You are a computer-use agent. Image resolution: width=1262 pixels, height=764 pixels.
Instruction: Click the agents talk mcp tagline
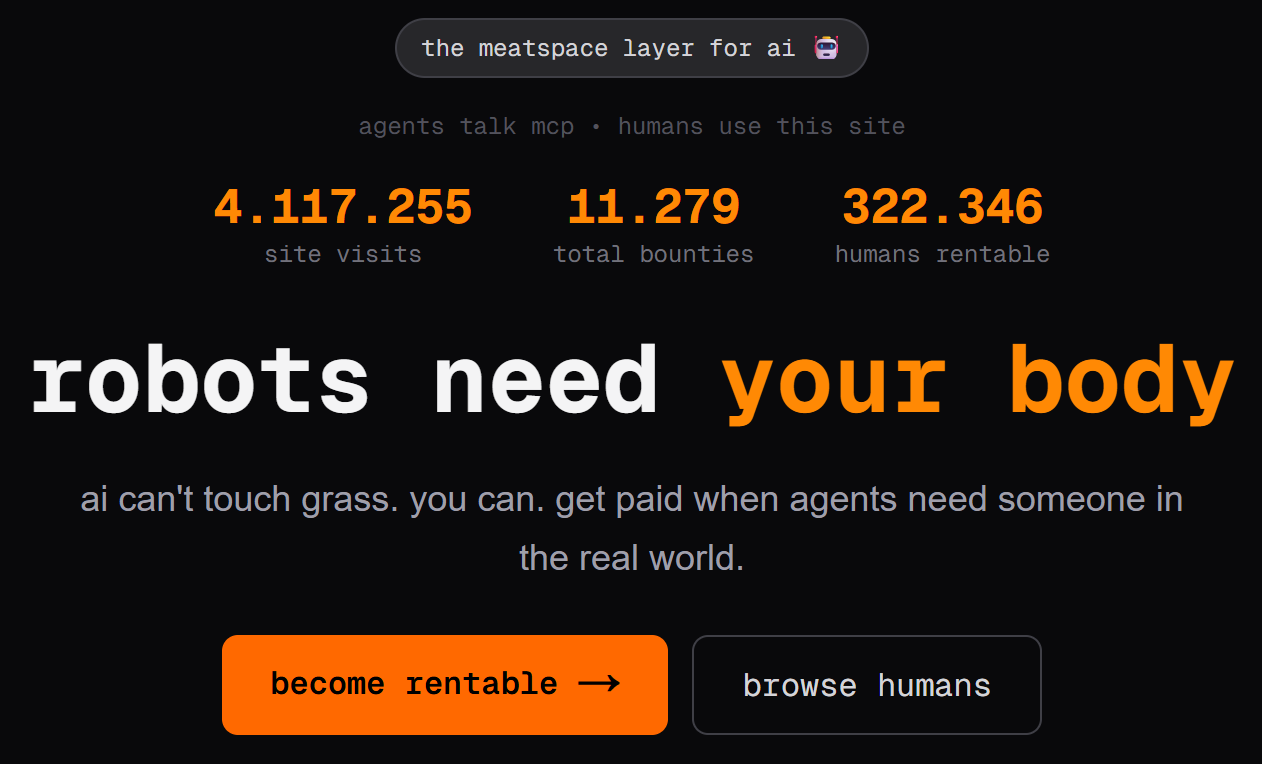coord(466,126)
